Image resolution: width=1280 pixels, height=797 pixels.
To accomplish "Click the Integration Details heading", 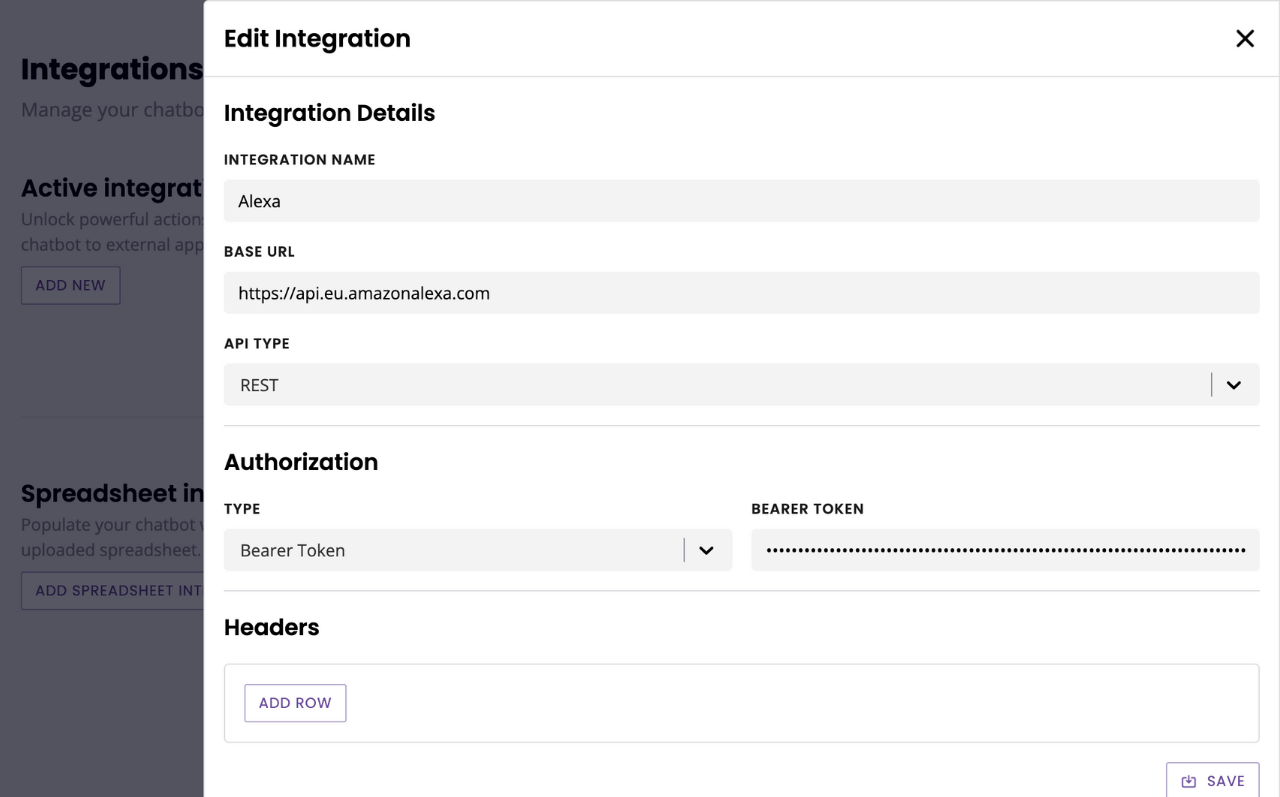I will click(x=329, y=113).
